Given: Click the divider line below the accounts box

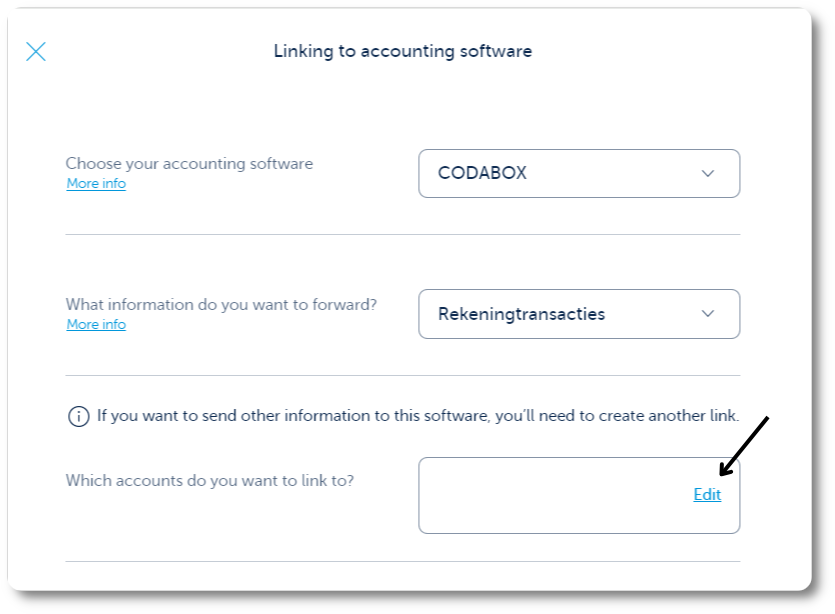Looking at the screenshot, I should [403, 561].
